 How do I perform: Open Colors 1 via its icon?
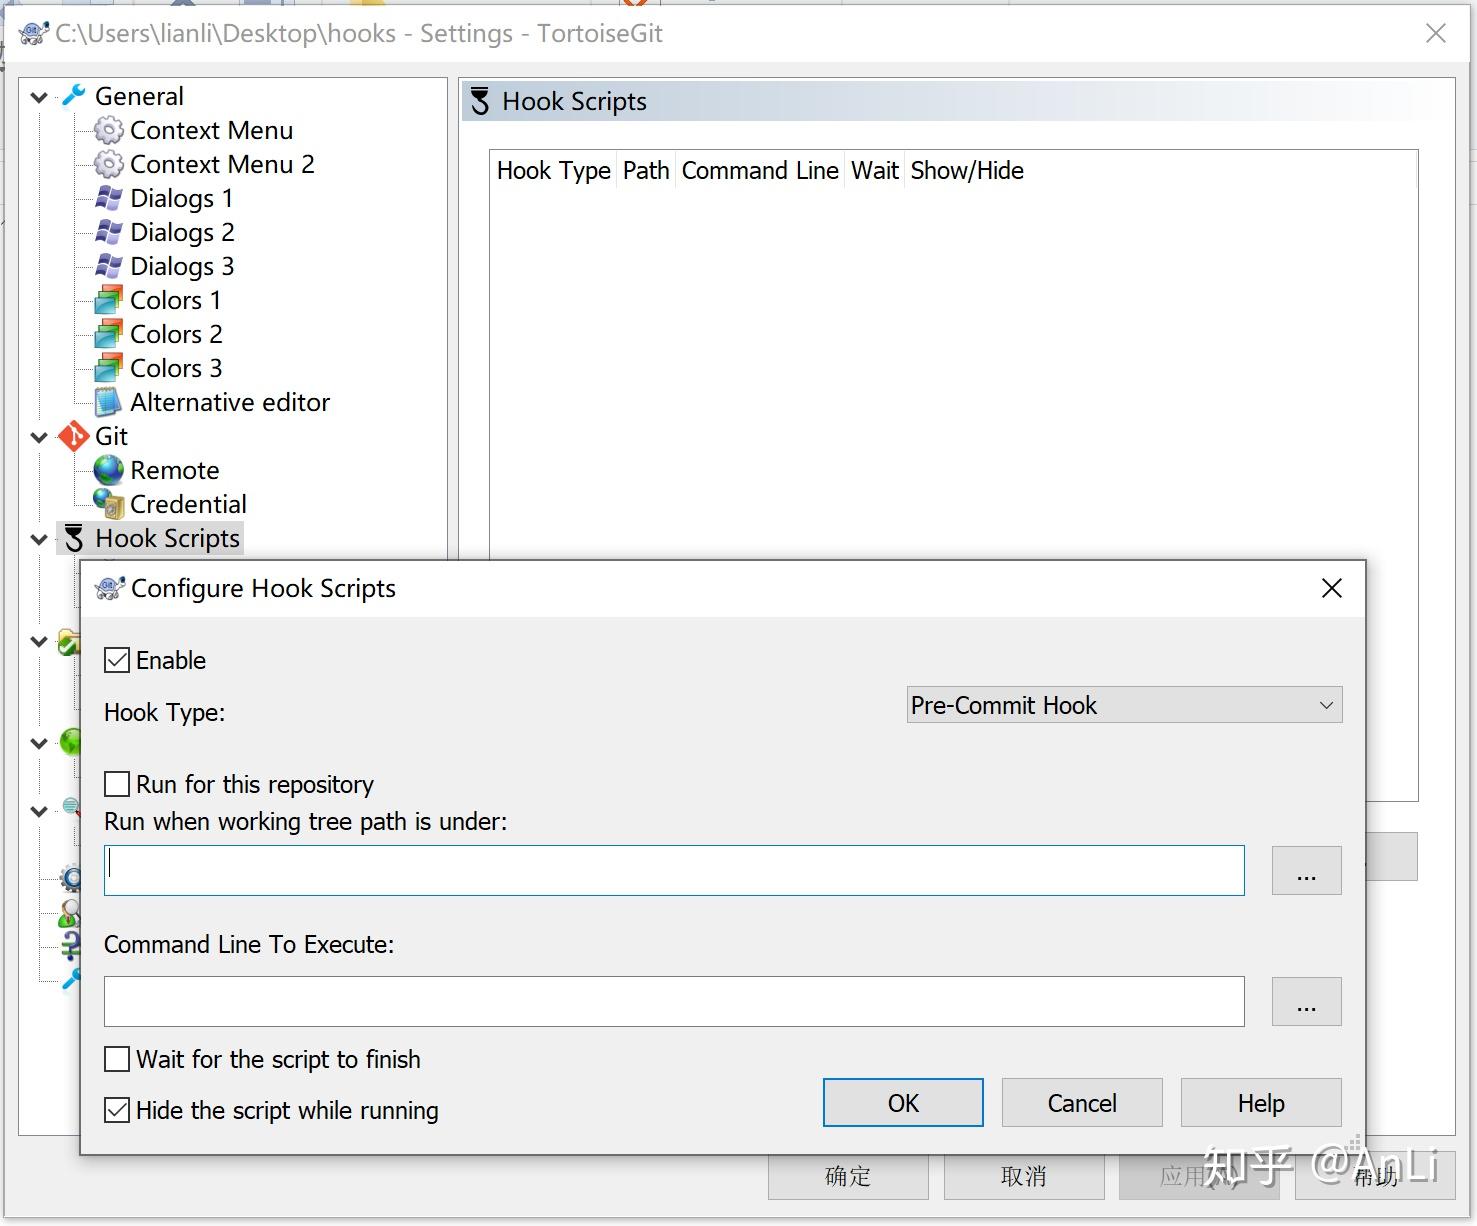pos(108,301)
